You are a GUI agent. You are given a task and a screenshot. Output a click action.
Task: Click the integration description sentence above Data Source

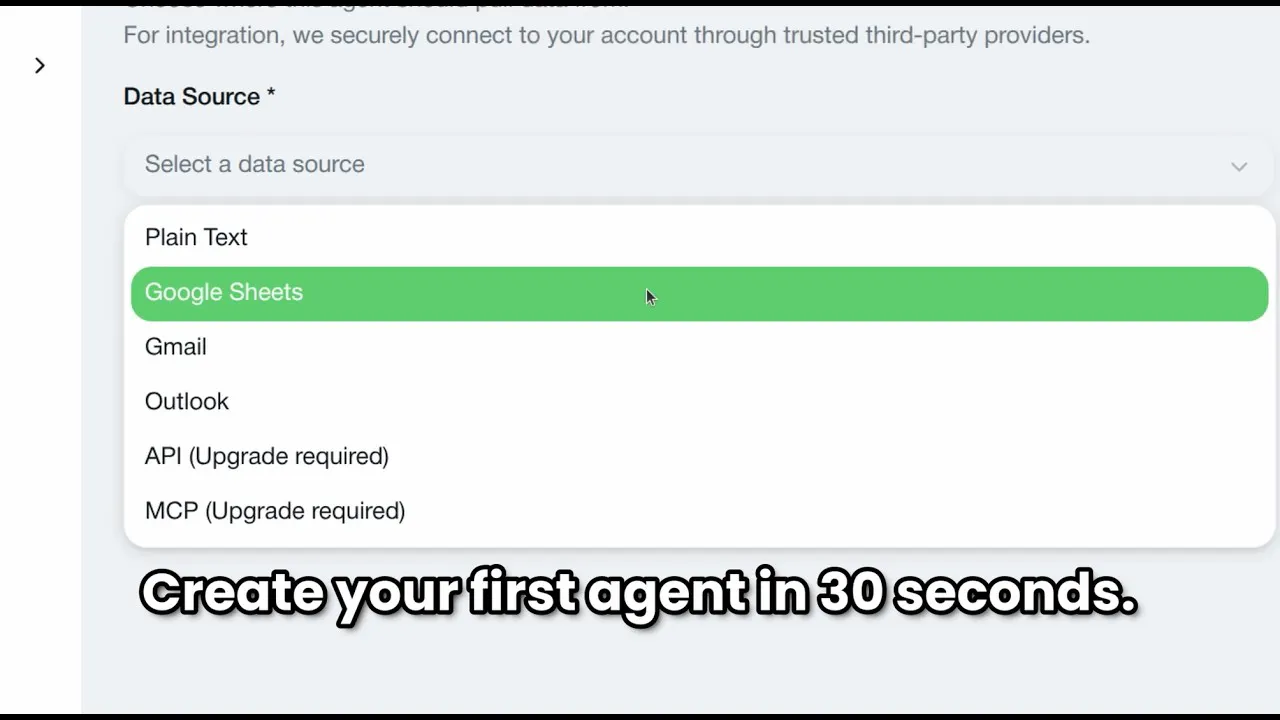[x=606, y=36]
